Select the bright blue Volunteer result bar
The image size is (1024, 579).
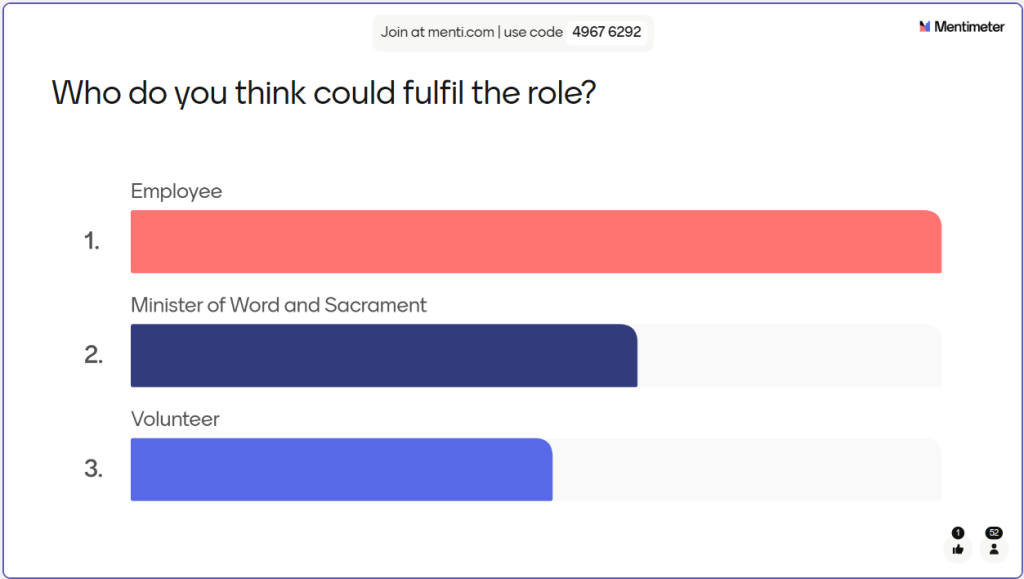click(x=341, y=470)
